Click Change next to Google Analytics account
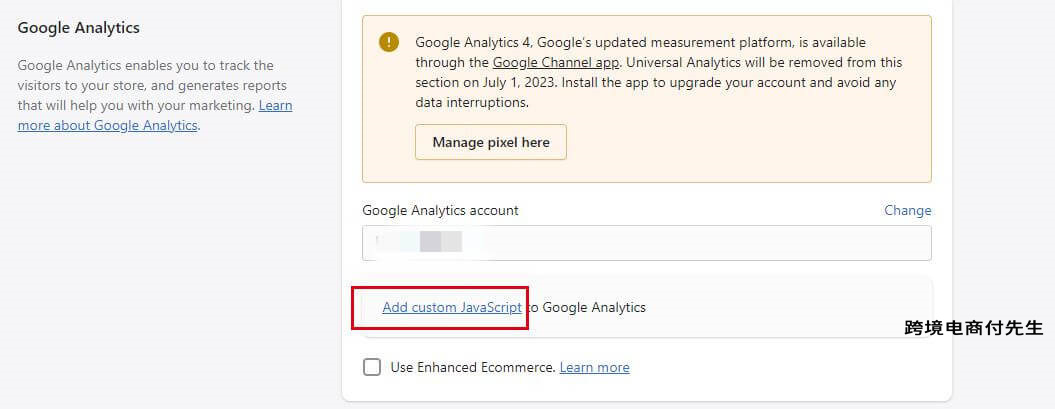The height and width of the screenshot is (409, 1055). pyautogui.click(x=907, y=210)
